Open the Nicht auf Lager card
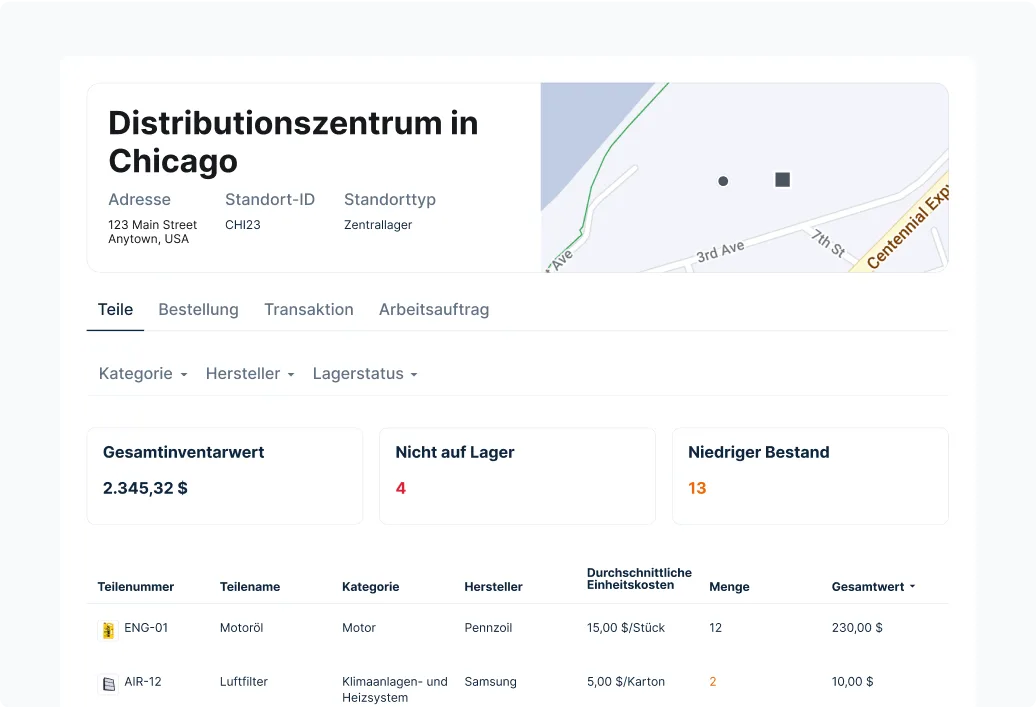The width and height of the screenshot is (1036, 707). [517, 476]
